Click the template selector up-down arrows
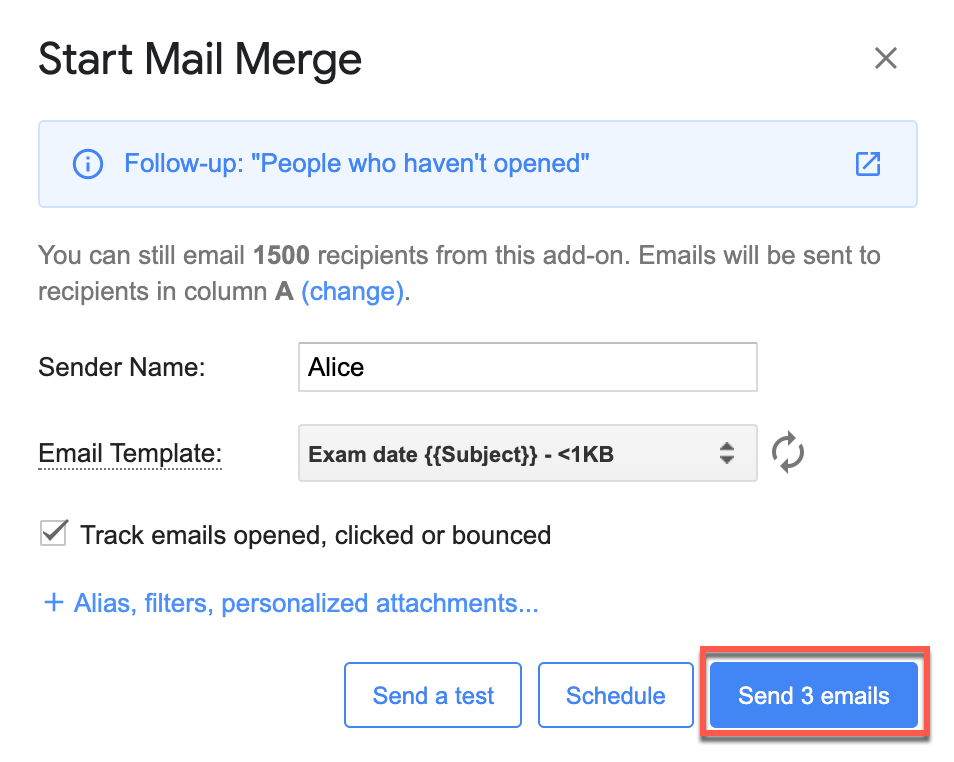 click(727, 454)
